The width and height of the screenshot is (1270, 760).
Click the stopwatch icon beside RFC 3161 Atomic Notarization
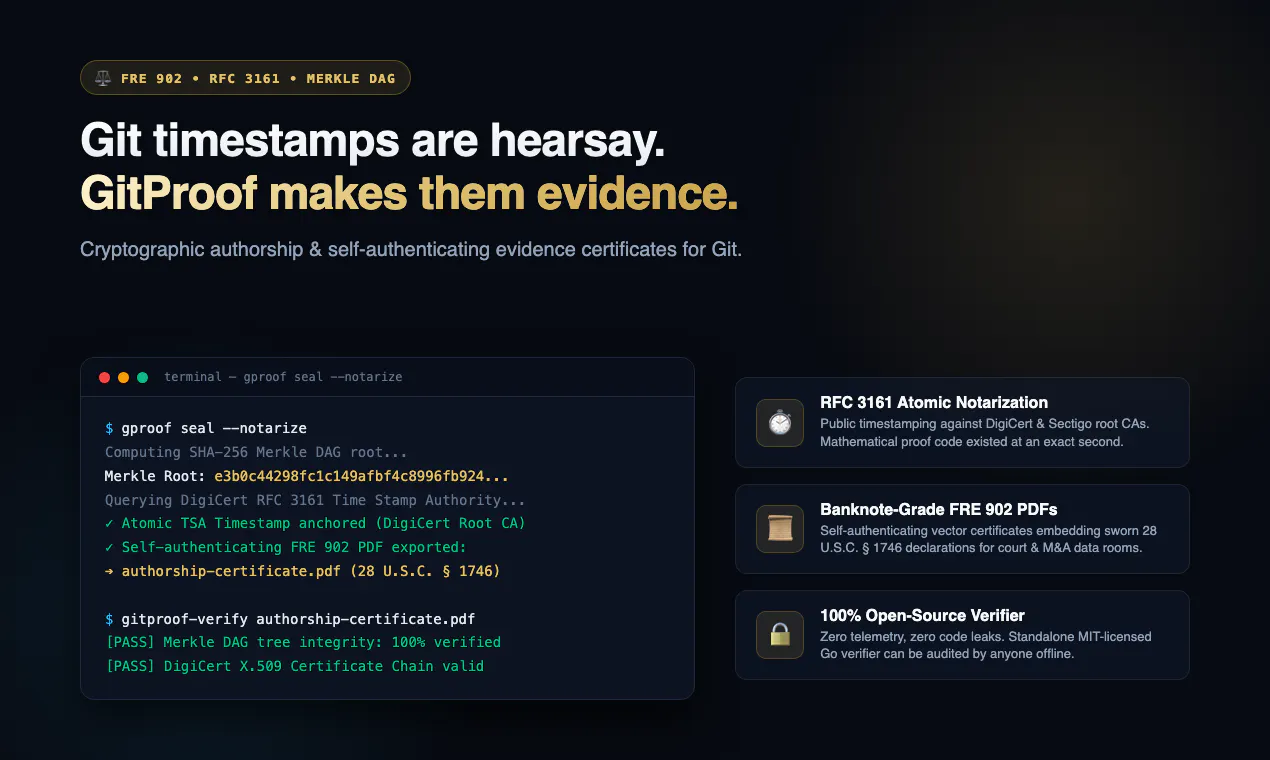(x=780, y=423)
